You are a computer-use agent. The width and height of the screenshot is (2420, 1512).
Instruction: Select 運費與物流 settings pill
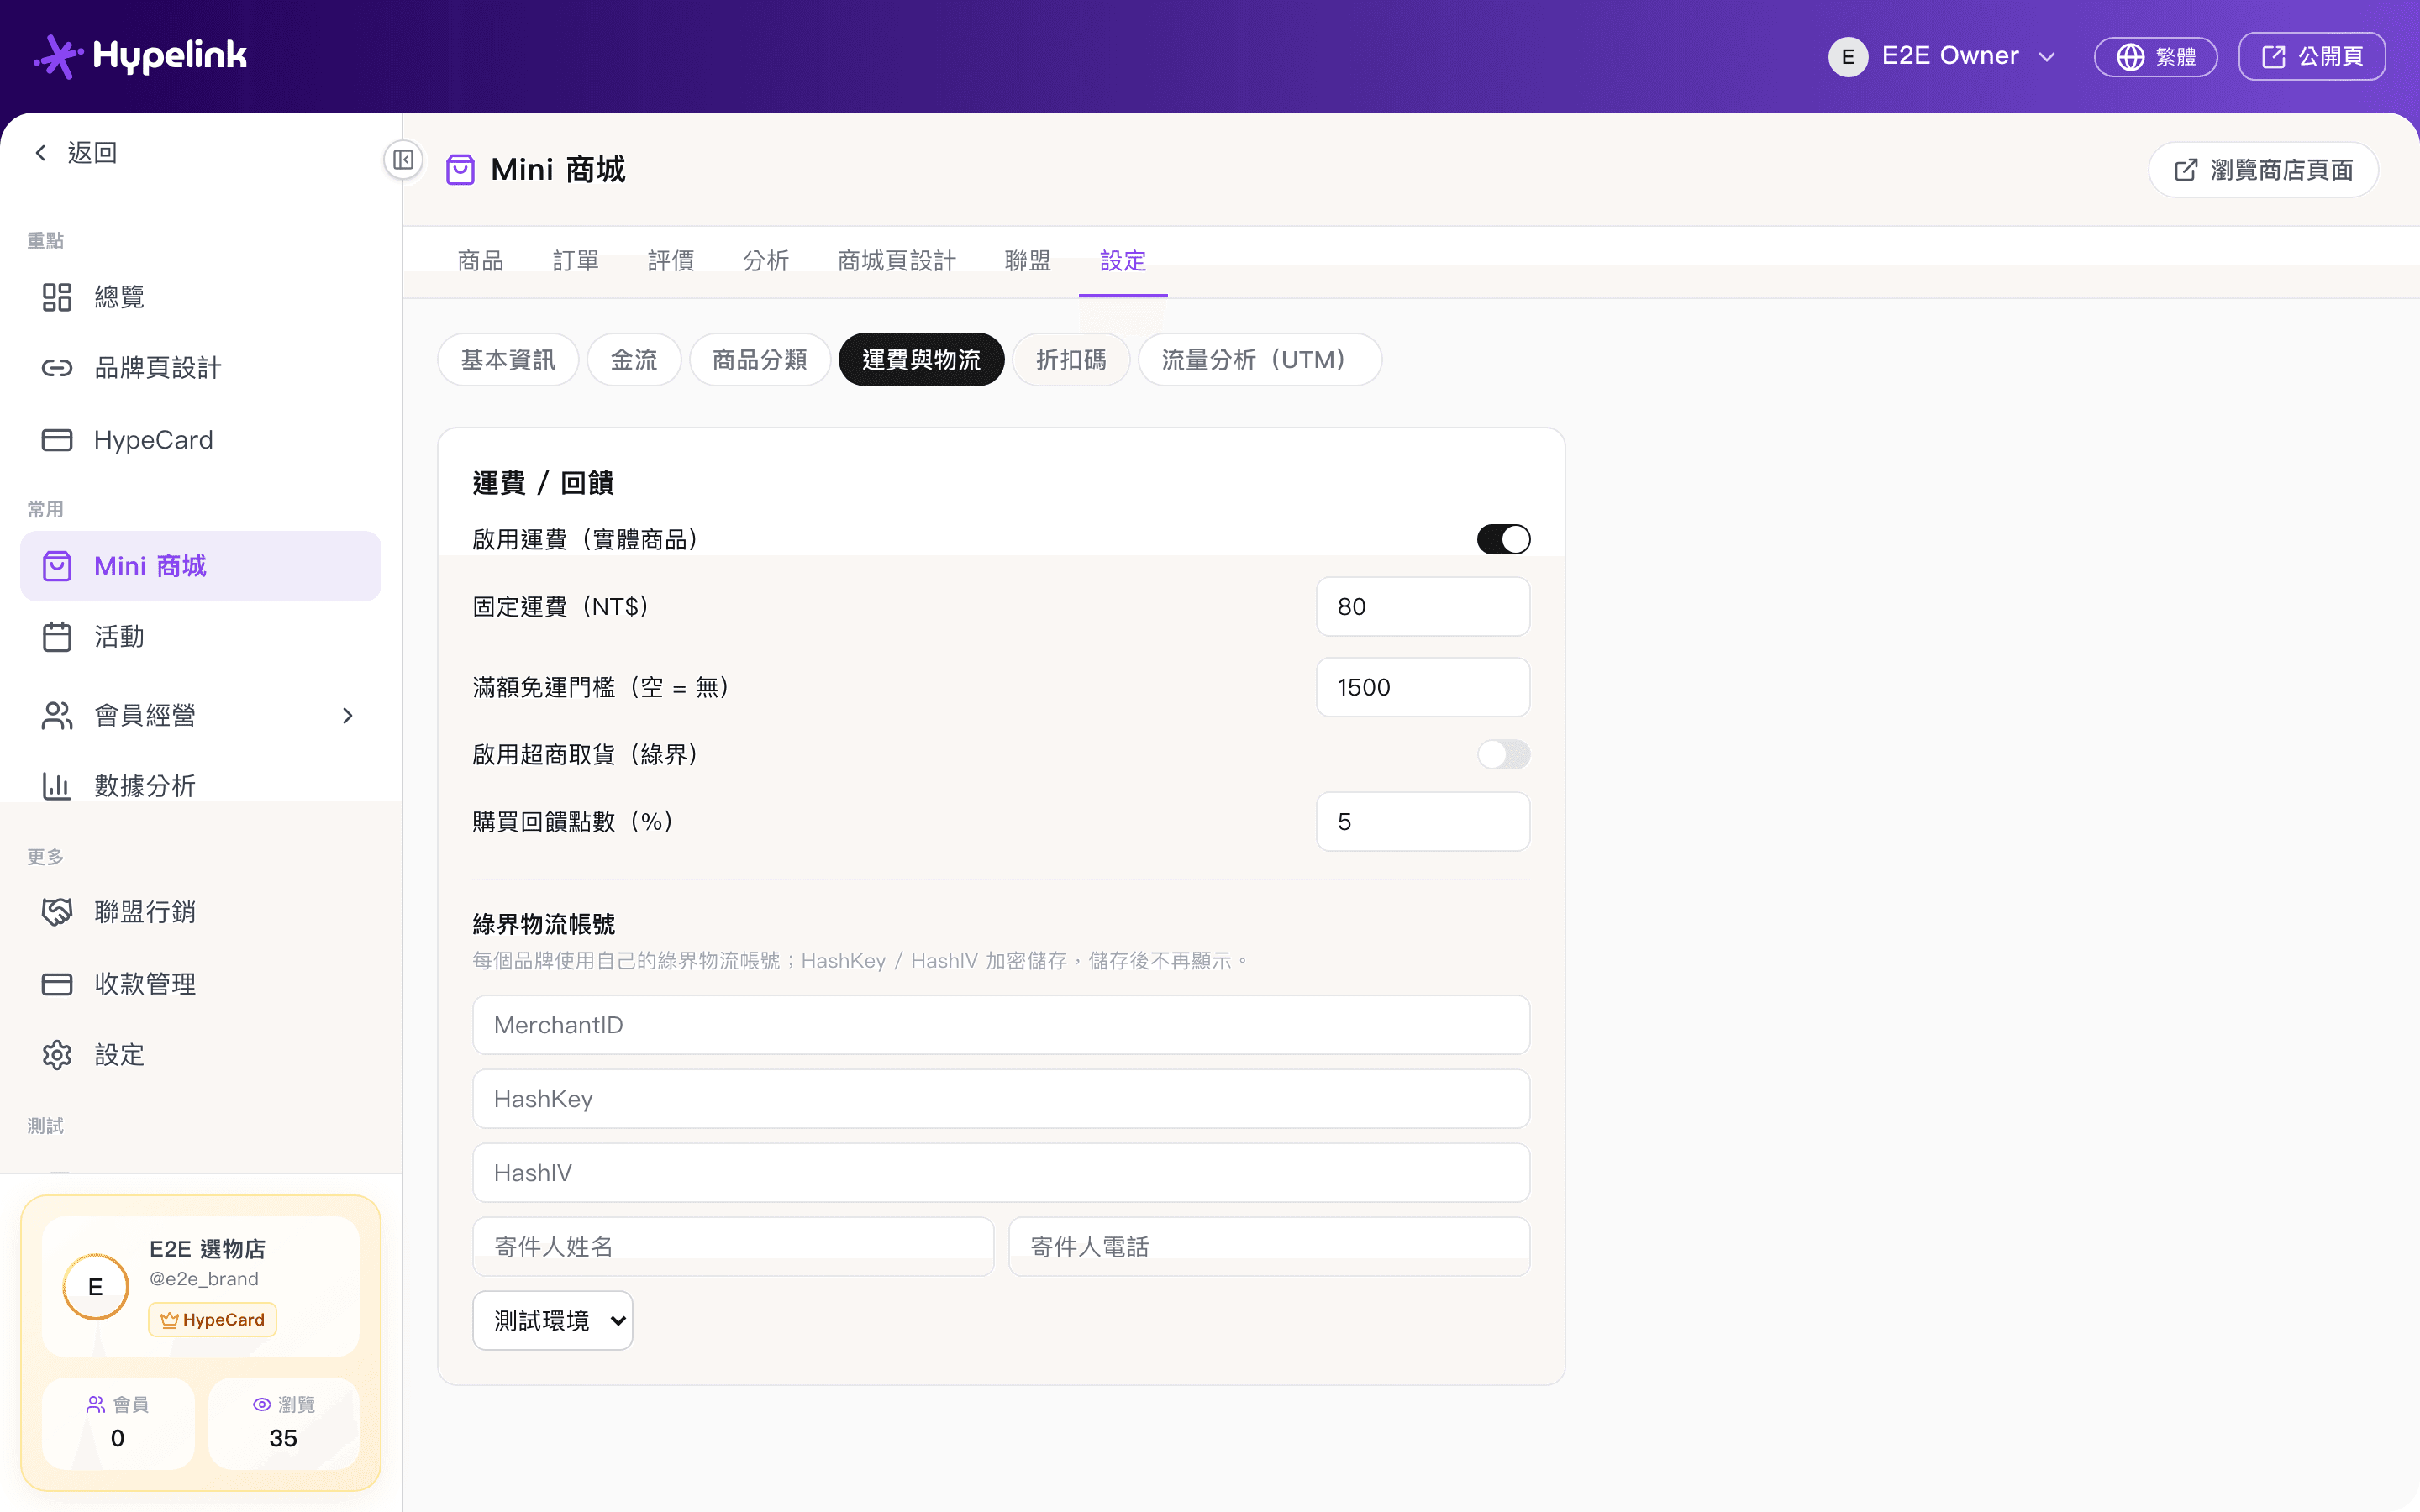(921, 360)
